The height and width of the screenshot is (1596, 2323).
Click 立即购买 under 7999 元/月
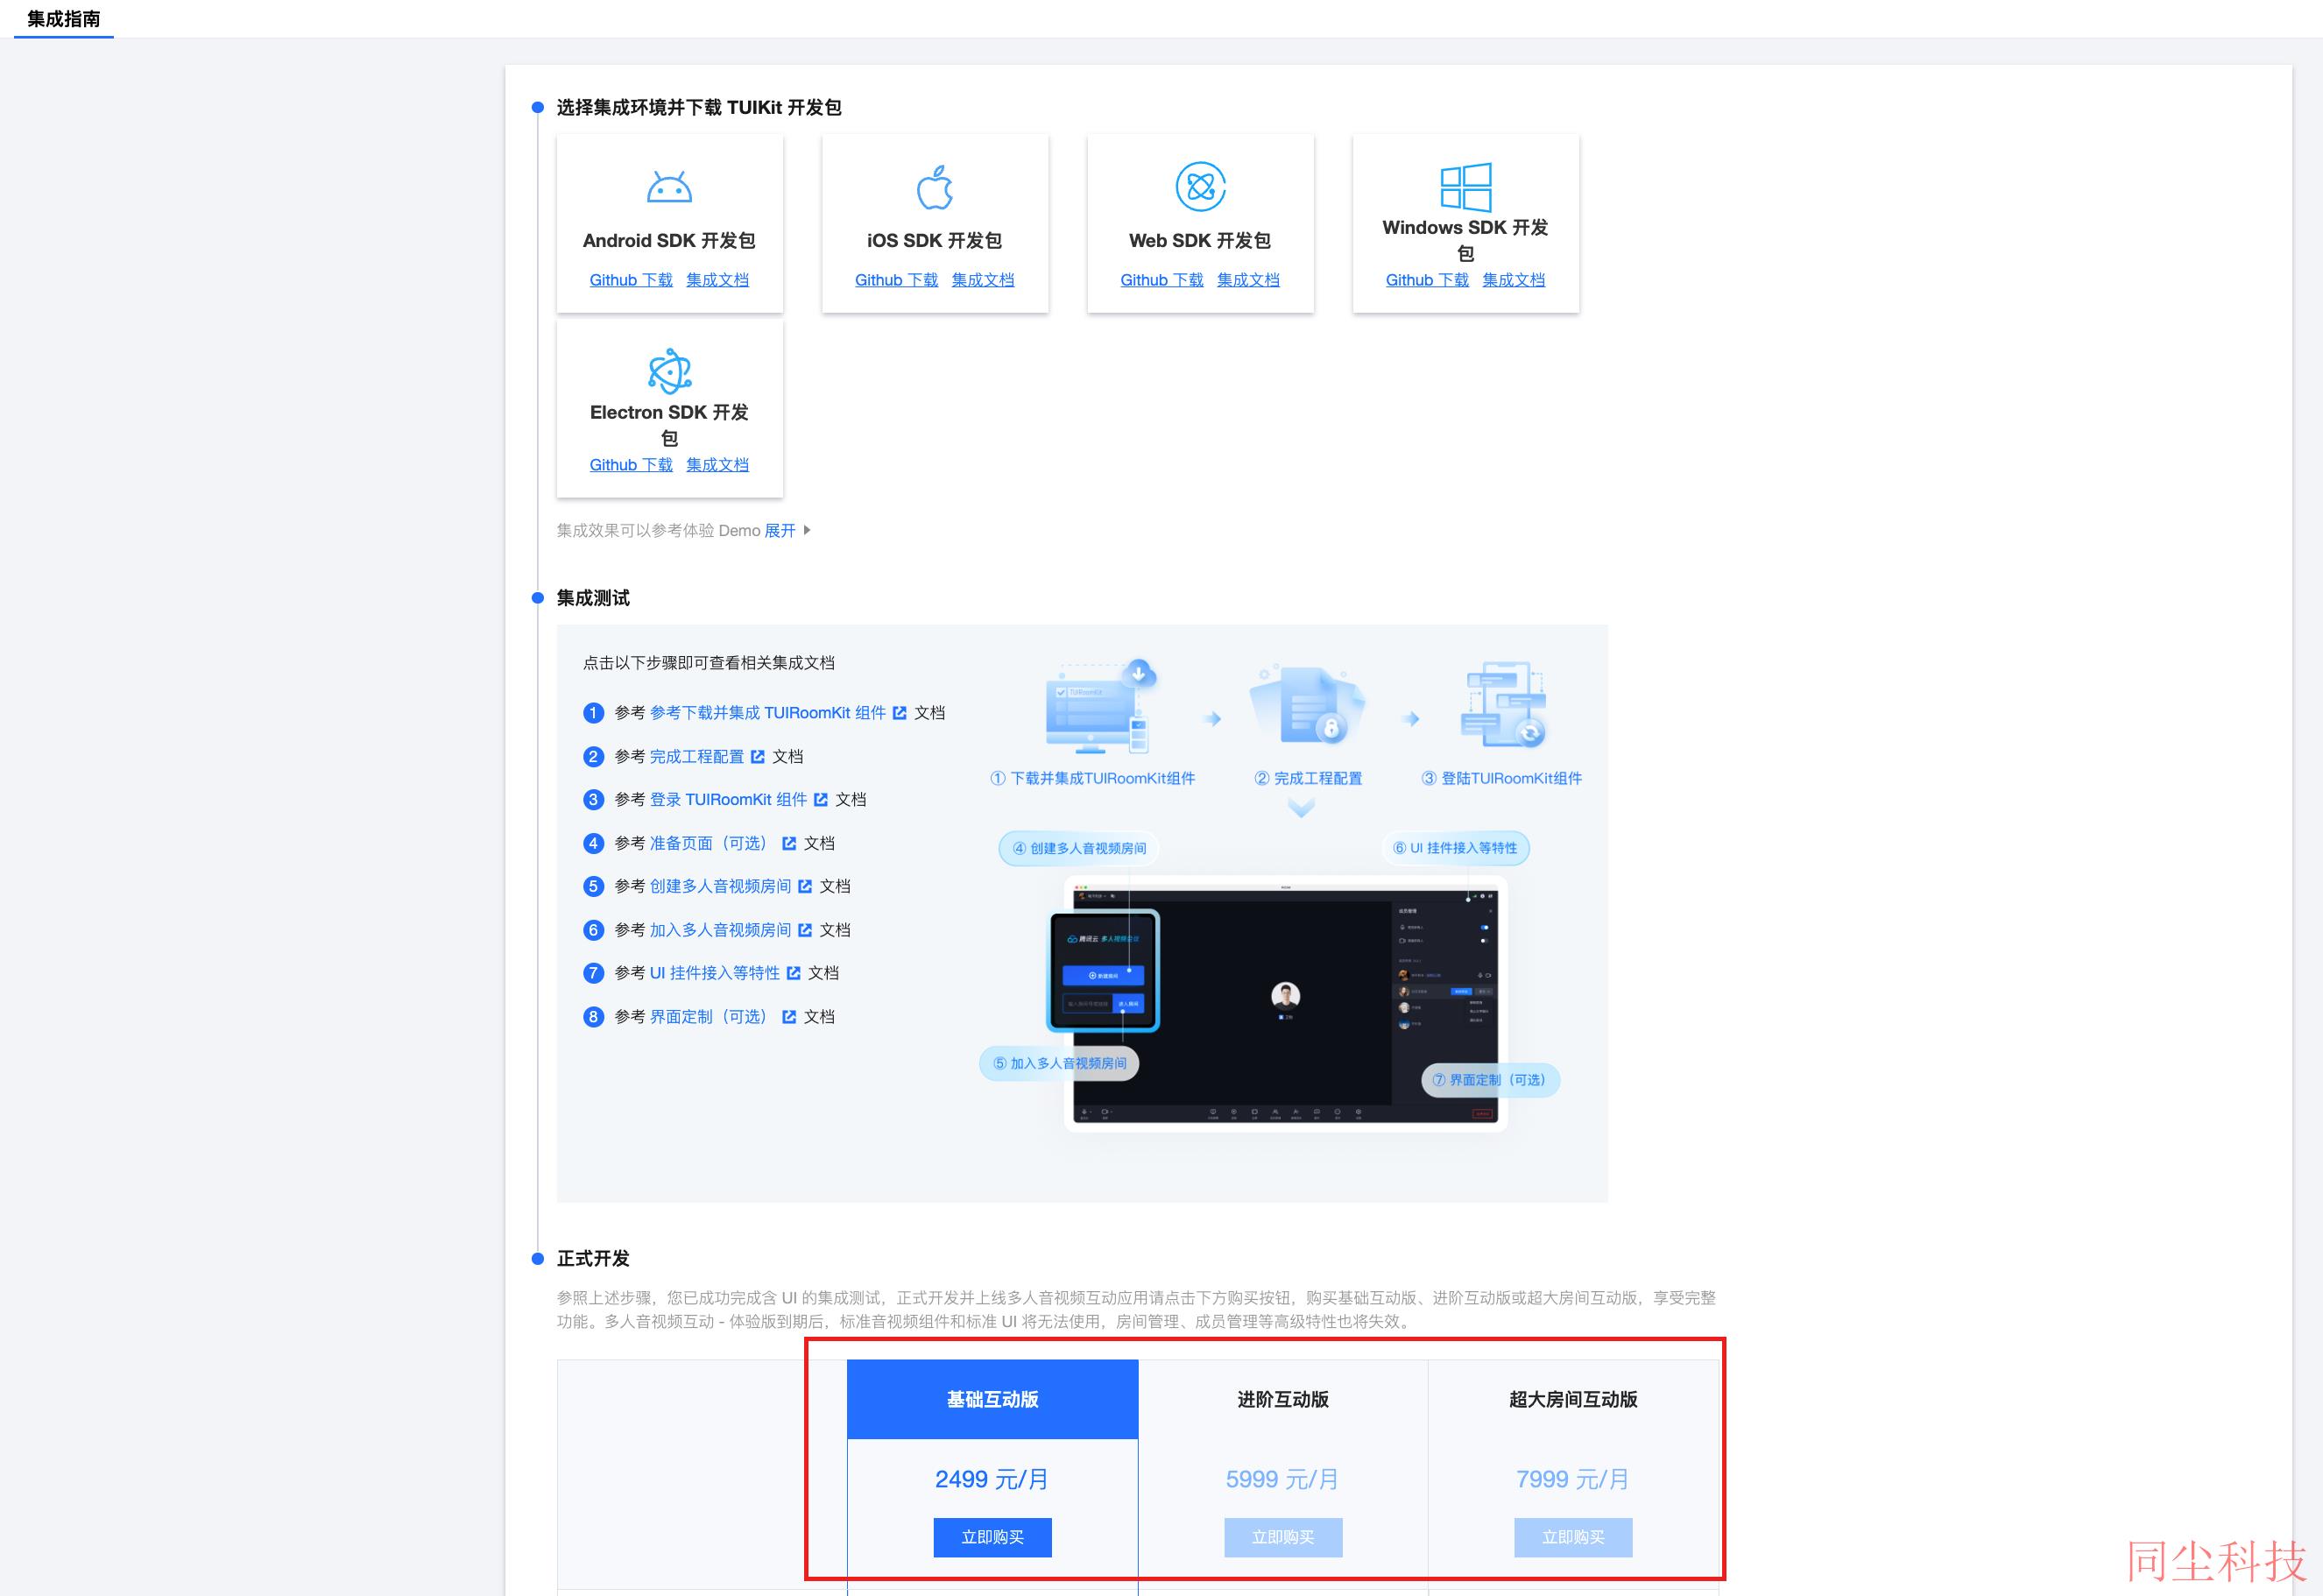tap(1573, 1537)
